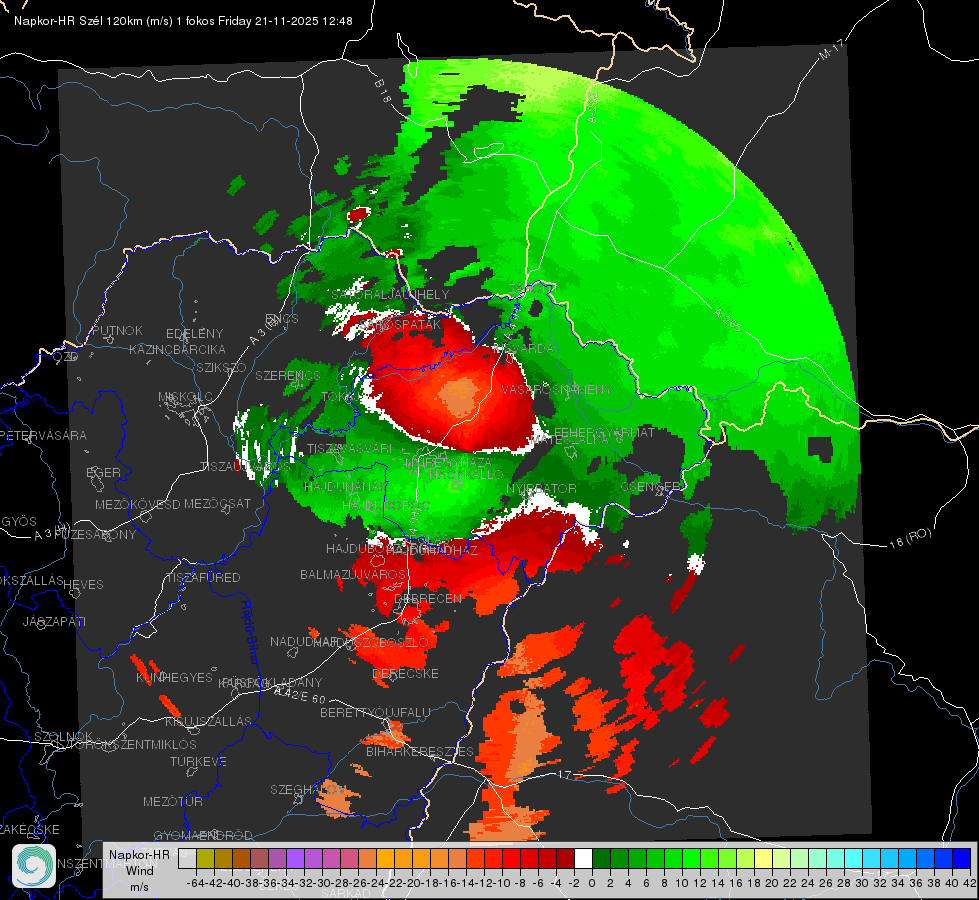Image resolution: width=979 pixels, height=900 pixels.
Task: Pick the dark blue swatch ending at 42
Action: 962,858
